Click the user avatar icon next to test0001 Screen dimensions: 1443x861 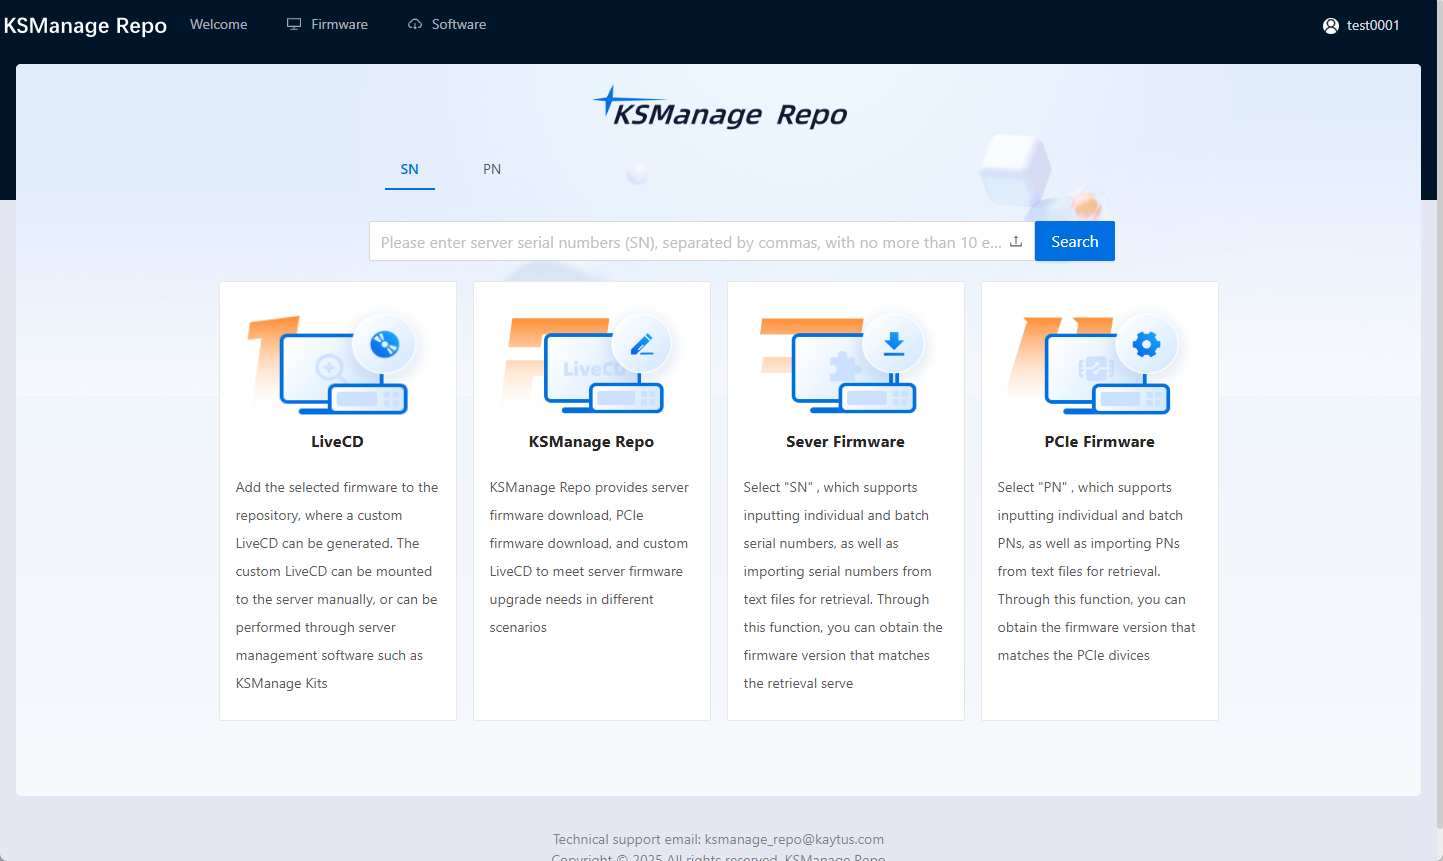pyautogui.click(x=1330, y=26)
